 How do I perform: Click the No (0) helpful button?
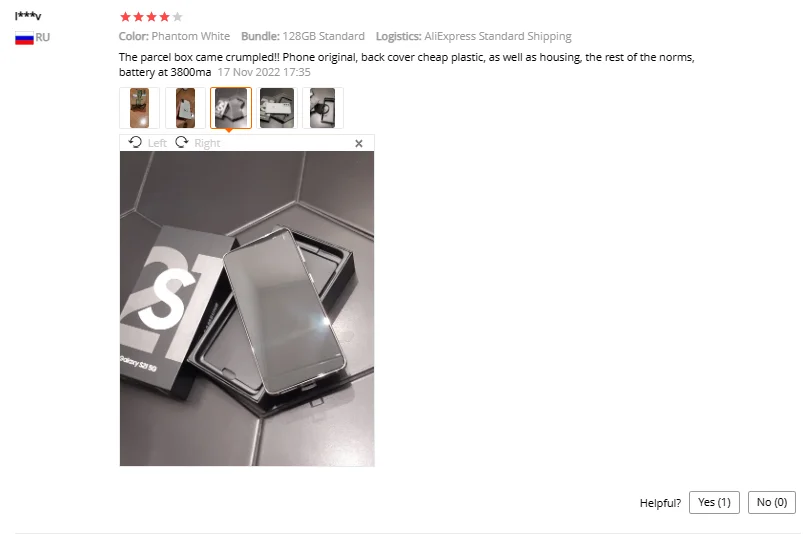[772, 502]
